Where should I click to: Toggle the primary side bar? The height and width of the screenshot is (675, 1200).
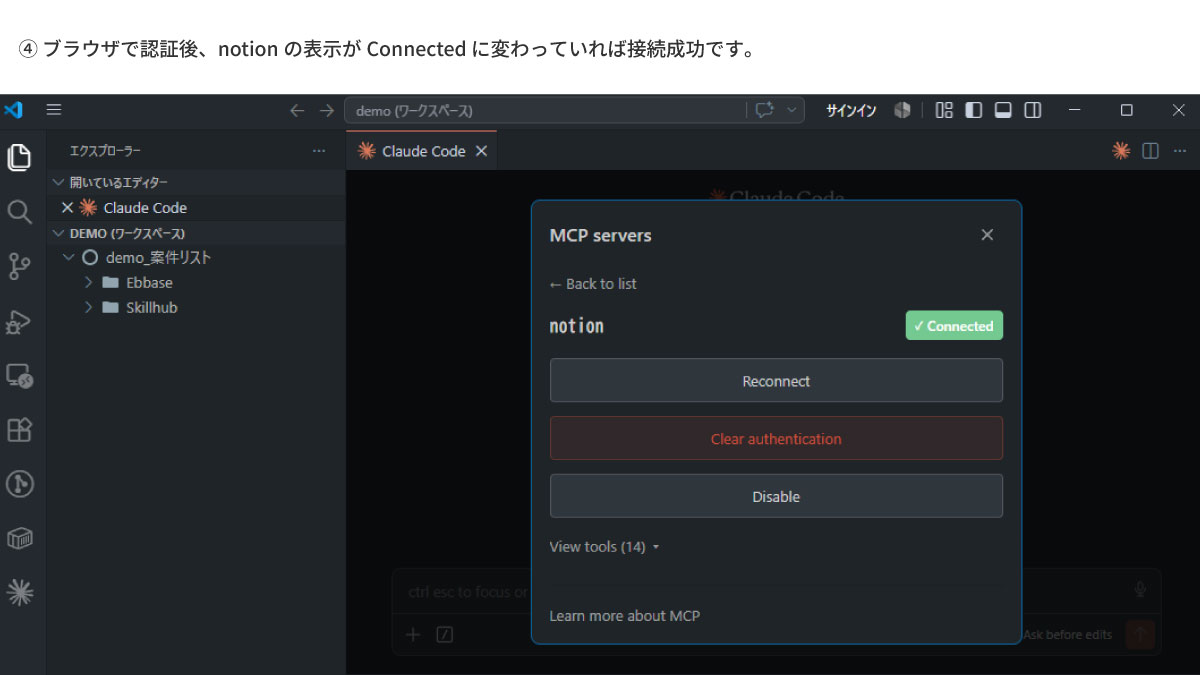click(x=974, y=110)
